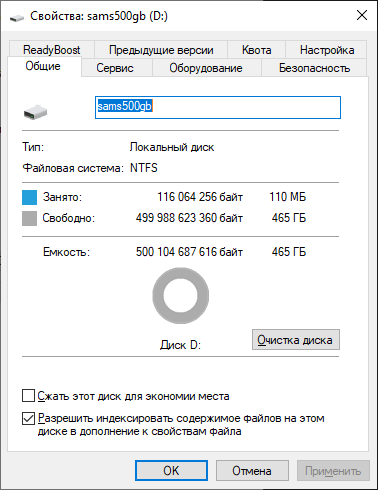Switch to Предыдущие версии tab
378x490 pixels.
[161, 50]
